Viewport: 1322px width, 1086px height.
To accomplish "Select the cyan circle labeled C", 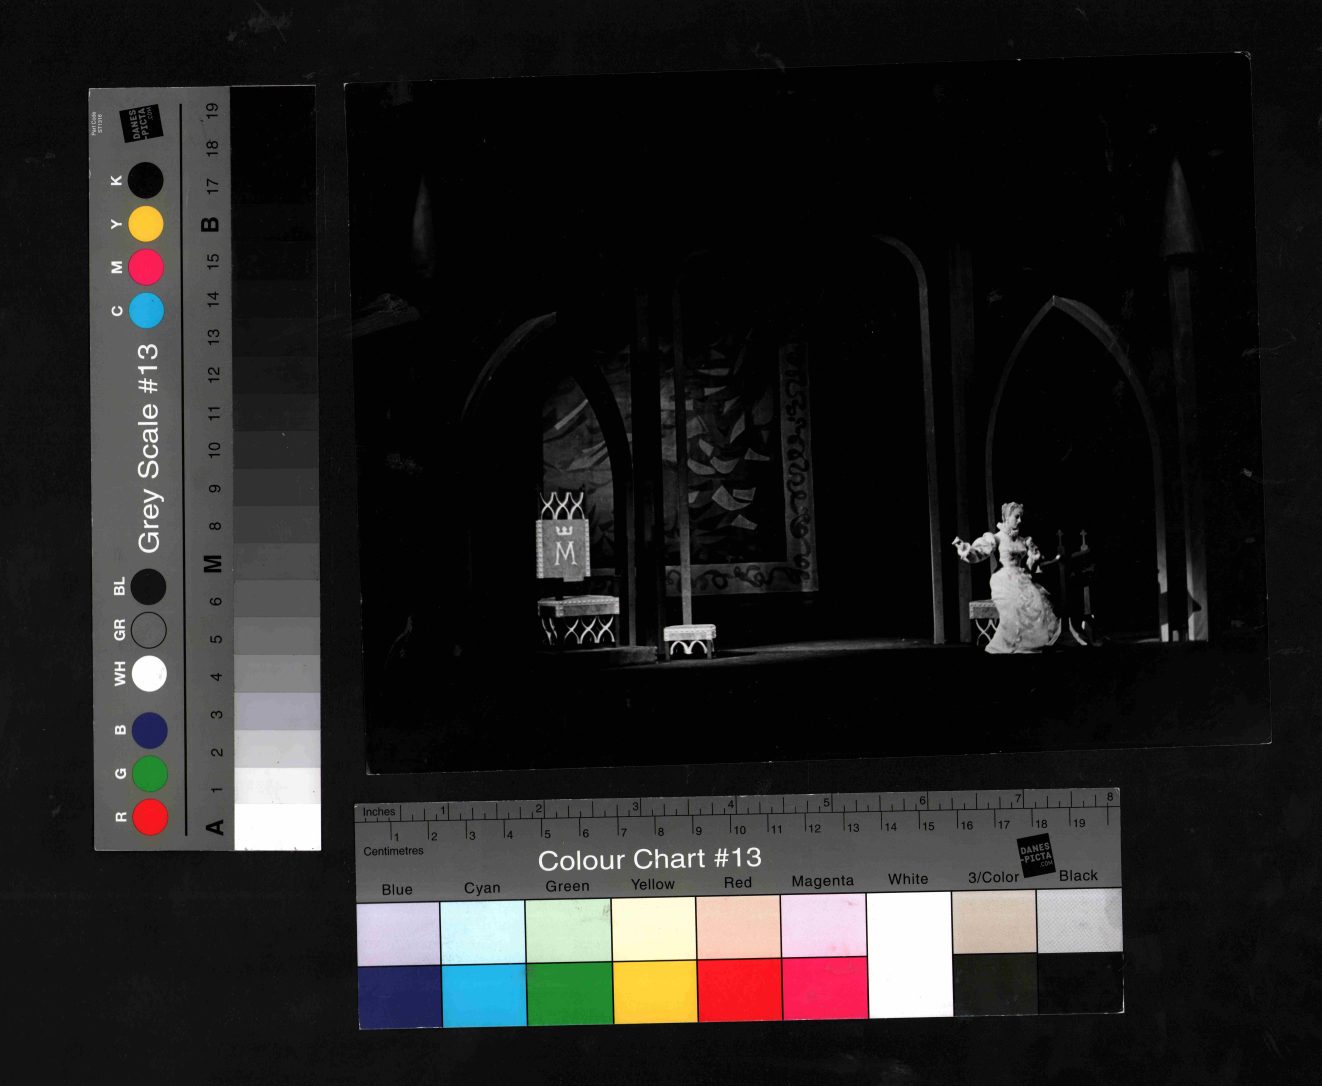I will pyautogui.click(x=146, y=311).
